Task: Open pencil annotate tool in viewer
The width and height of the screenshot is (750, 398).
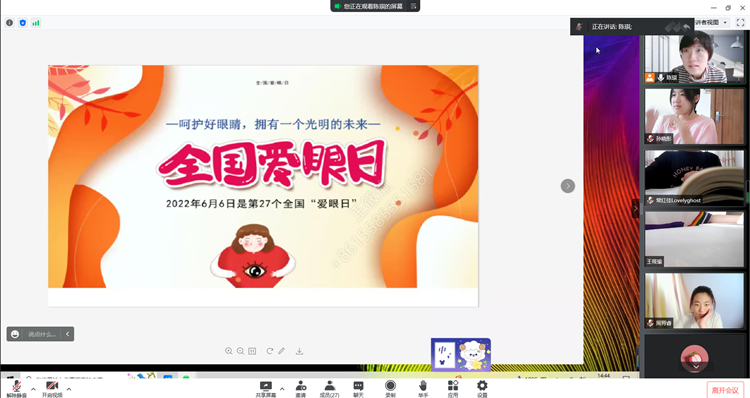Action: [x=282, y=351]
